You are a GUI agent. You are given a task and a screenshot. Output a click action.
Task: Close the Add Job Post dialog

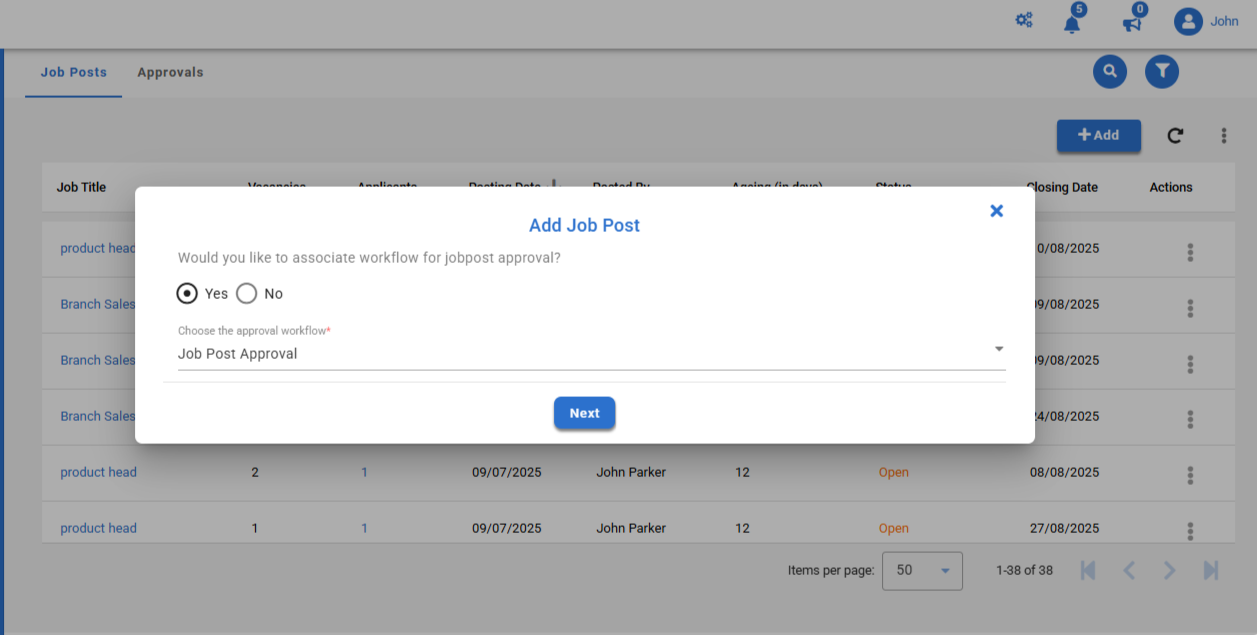[996, 211]
